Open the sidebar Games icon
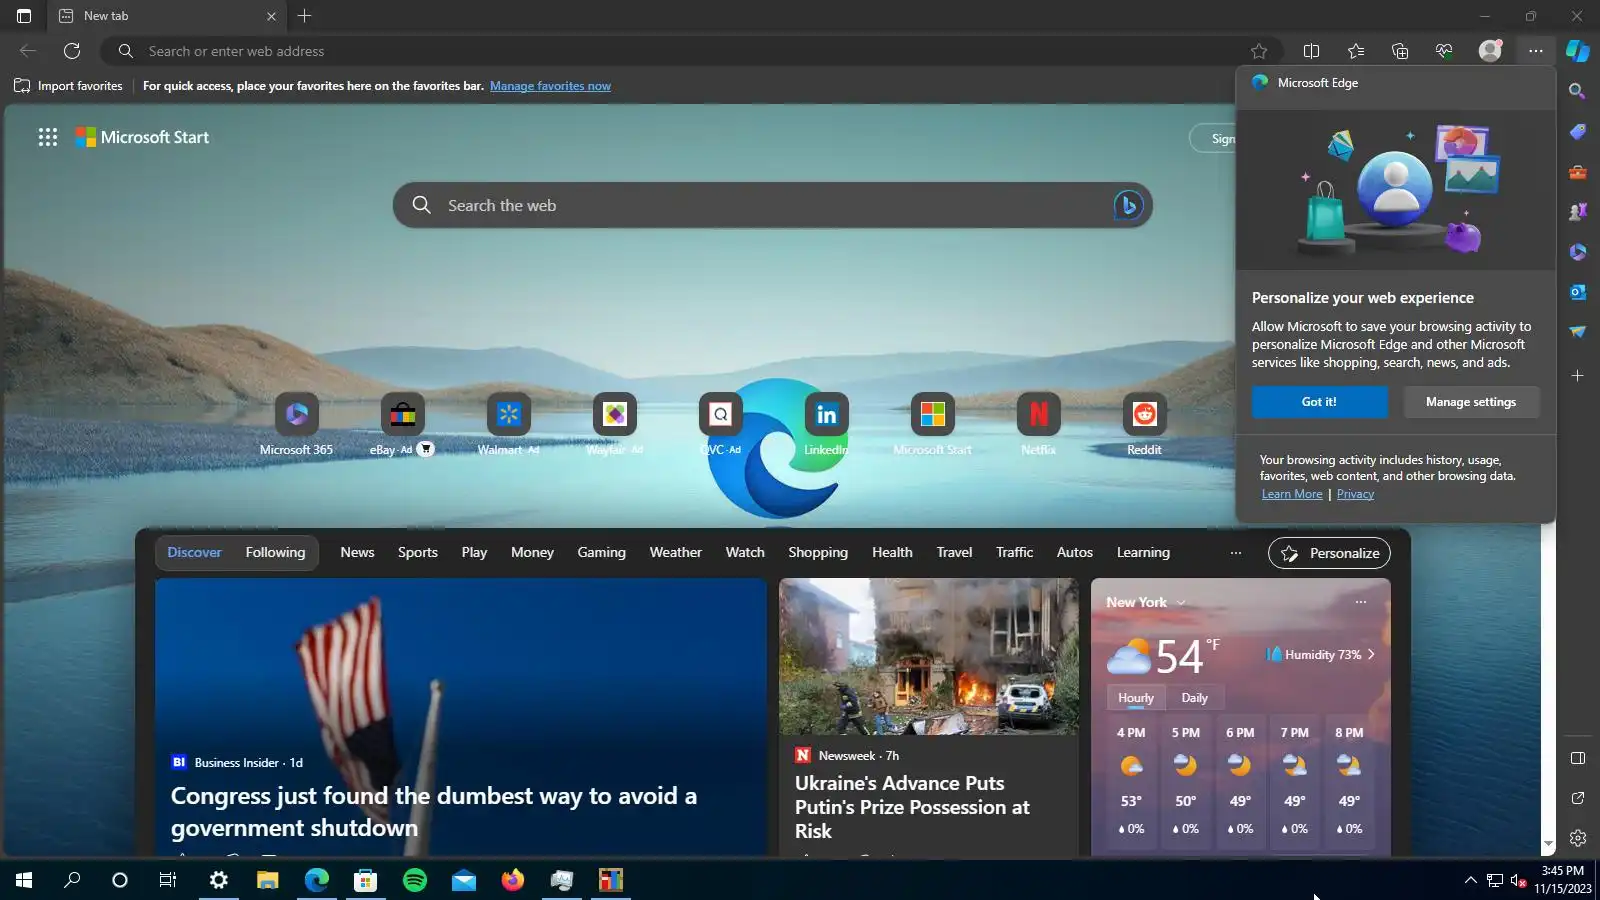The width and height of the screenshot is (1600, 900). (x=1578, y=212)
